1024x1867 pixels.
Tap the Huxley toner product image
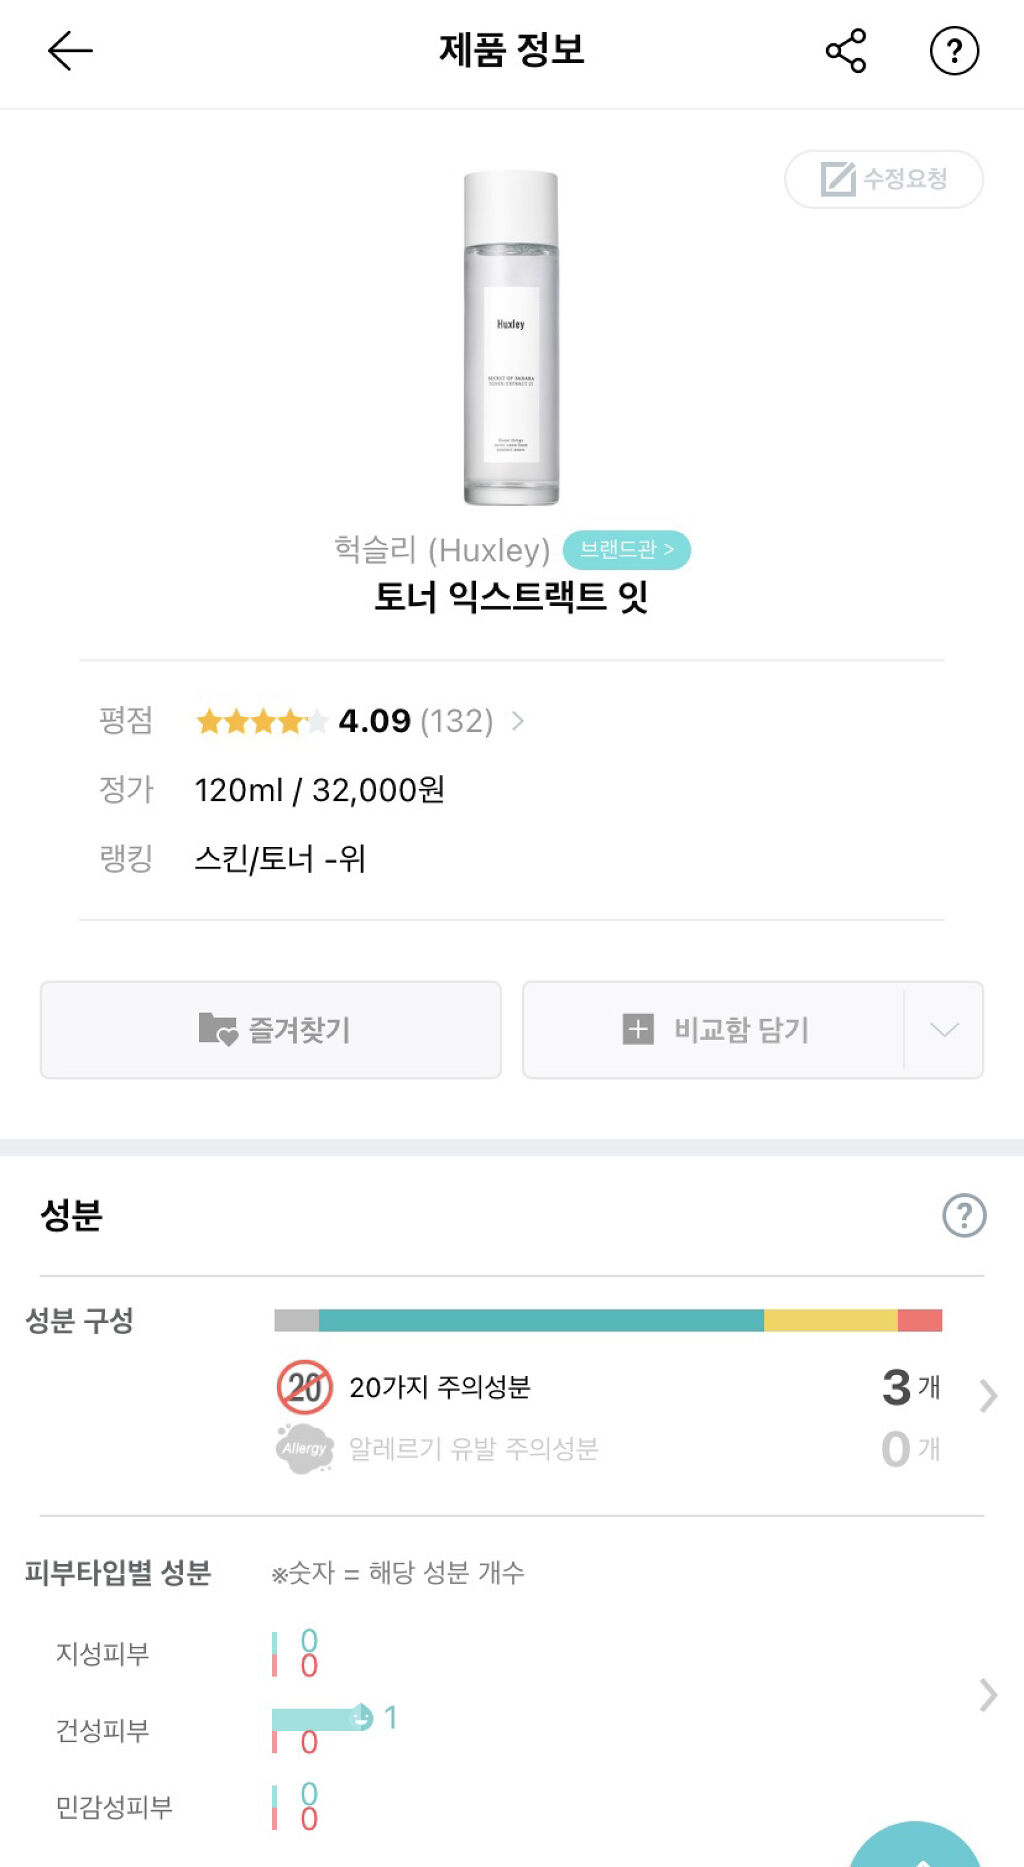click(x=511, y=338)
